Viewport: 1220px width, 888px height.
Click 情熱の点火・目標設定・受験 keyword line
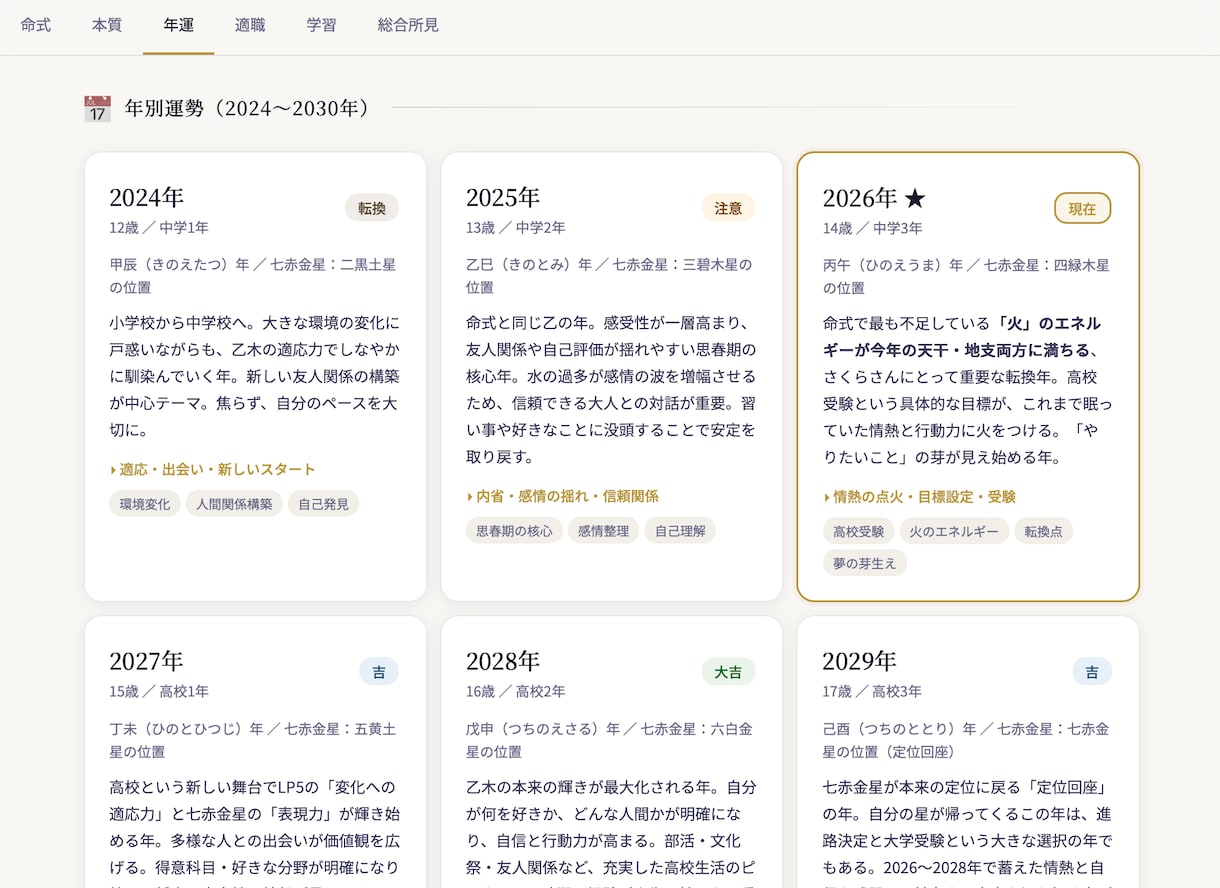[920, 496]
